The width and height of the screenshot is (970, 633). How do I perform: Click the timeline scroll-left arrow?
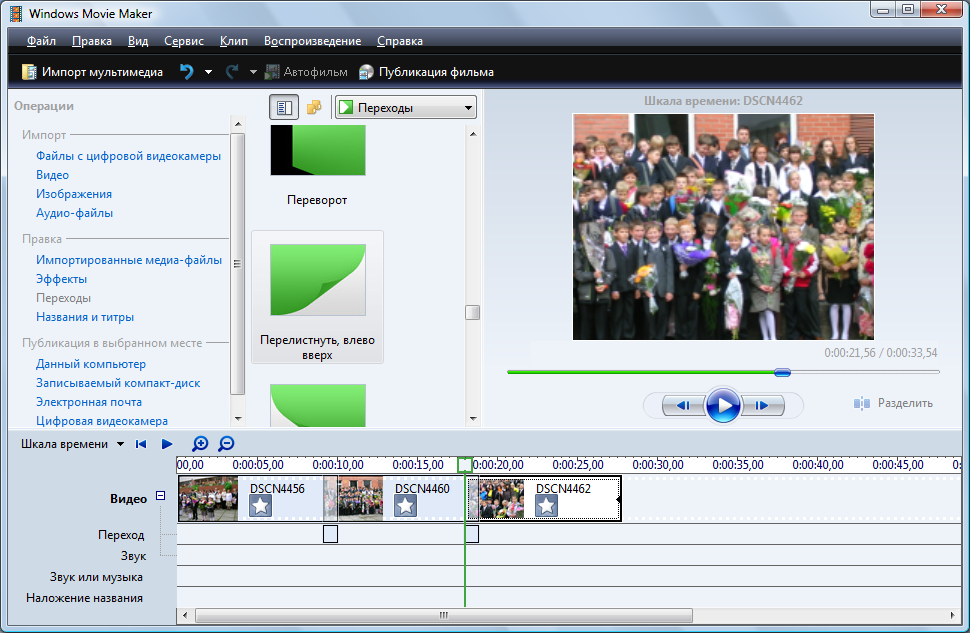[184, 615]
